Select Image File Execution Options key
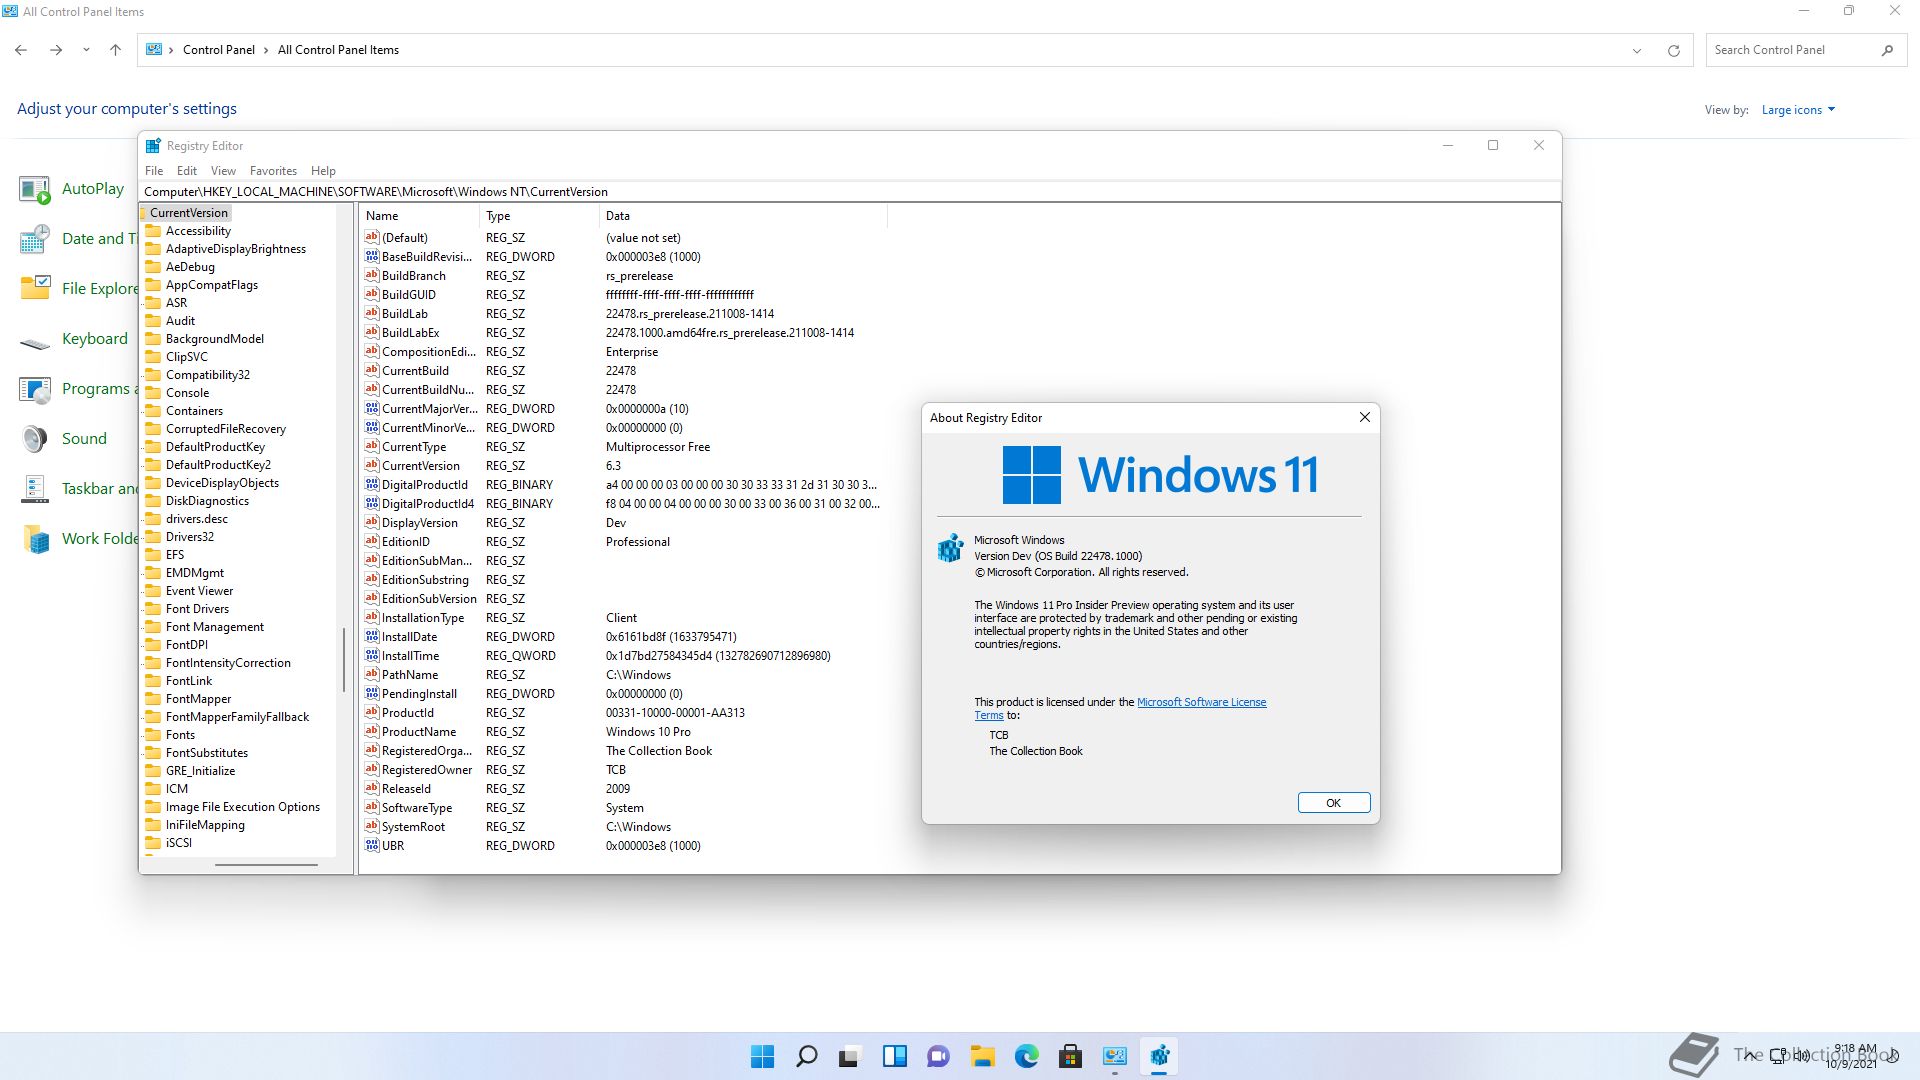This screenshot has width=1920, height=1080. (x=242, y=807)
